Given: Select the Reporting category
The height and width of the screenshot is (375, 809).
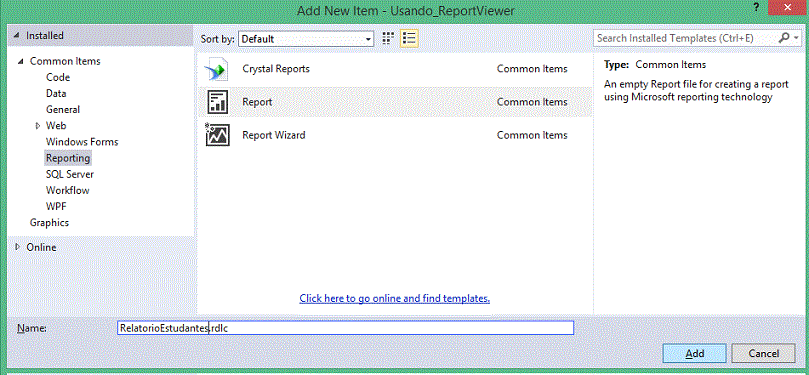Looking at the screenshot, I should click(68, 158).
